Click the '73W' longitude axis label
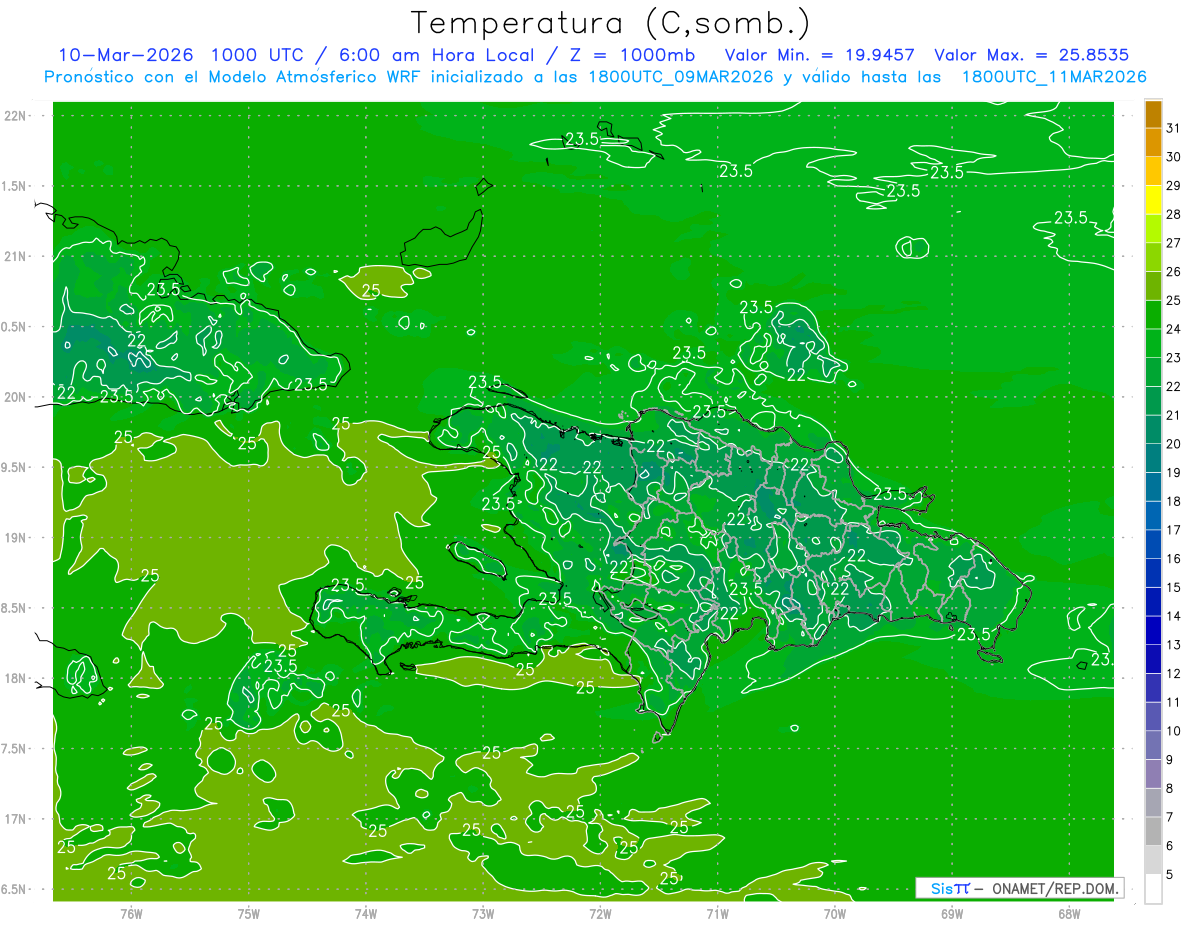This screenshot has height=927, width=1200. pos(483,914)
